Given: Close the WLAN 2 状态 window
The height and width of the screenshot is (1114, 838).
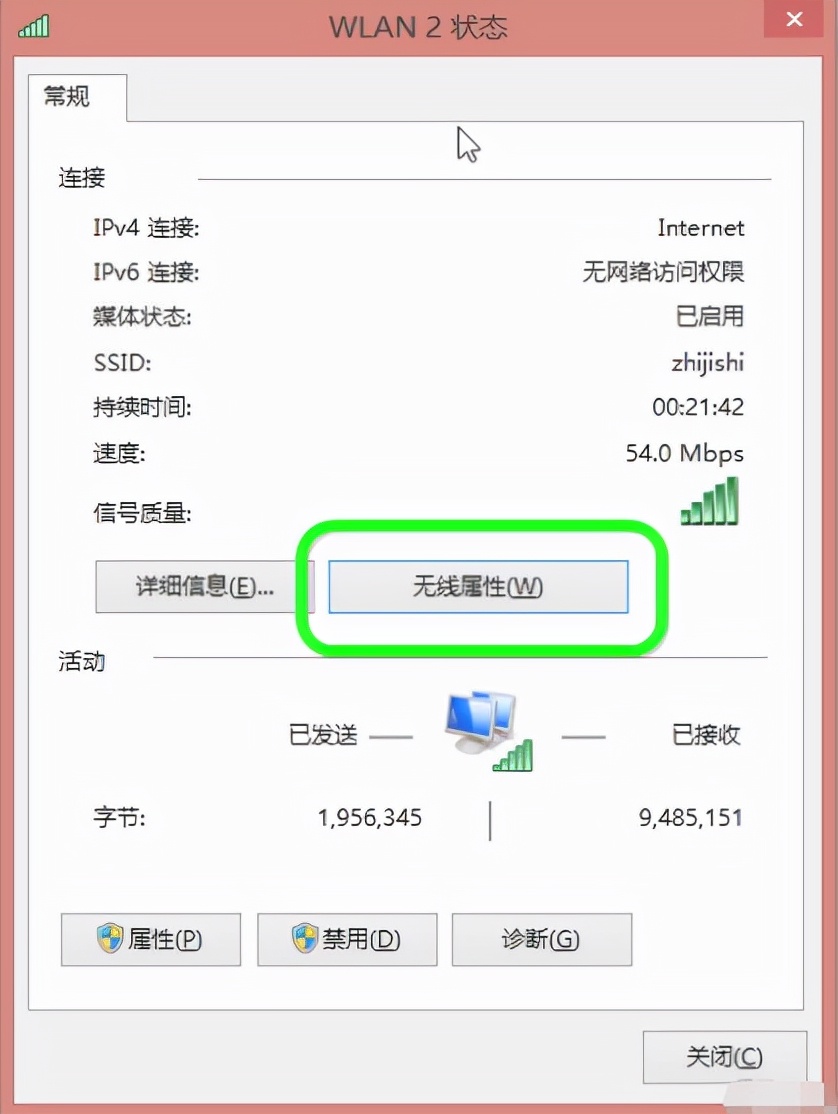Looking at the screenshot, I should (x=794, y=19).
